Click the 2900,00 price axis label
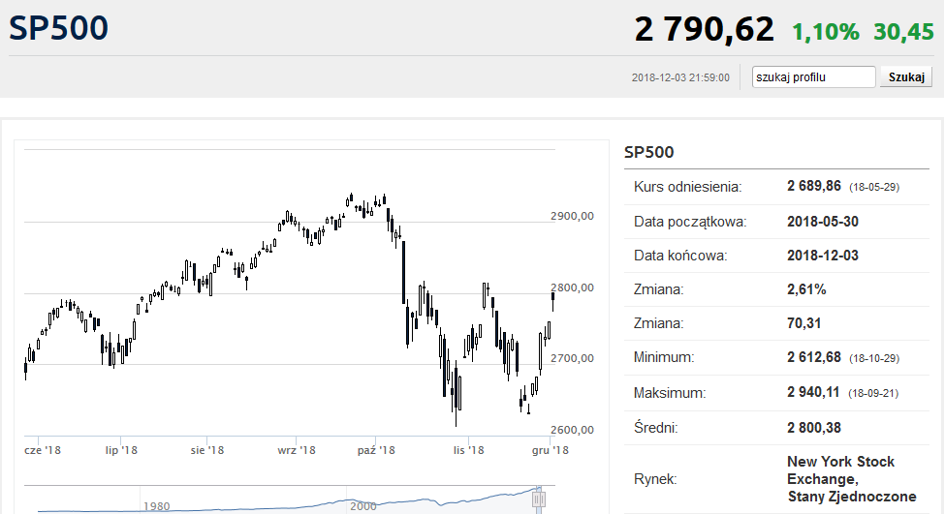The image size is (945, 514). point(572,216)
